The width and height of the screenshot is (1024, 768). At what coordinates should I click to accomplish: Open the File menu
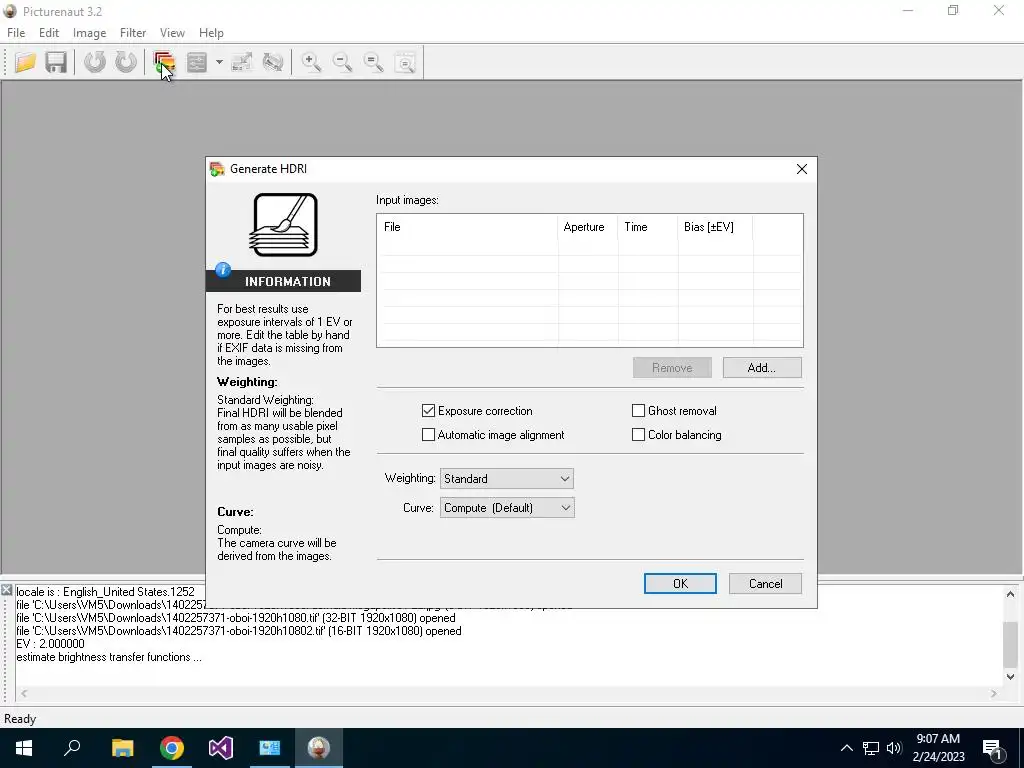point(16,33)
